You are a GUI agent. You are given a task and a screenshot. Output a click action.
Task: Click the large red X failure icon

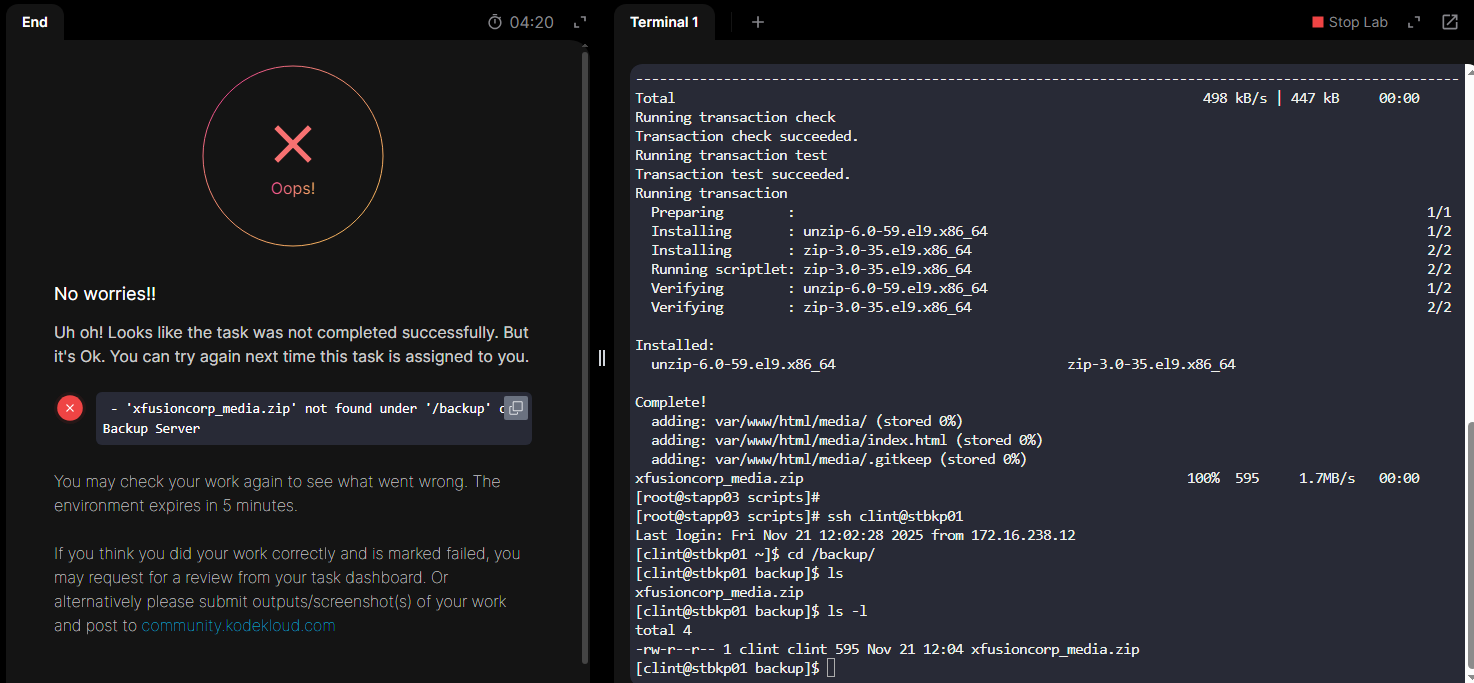(293, 144)
